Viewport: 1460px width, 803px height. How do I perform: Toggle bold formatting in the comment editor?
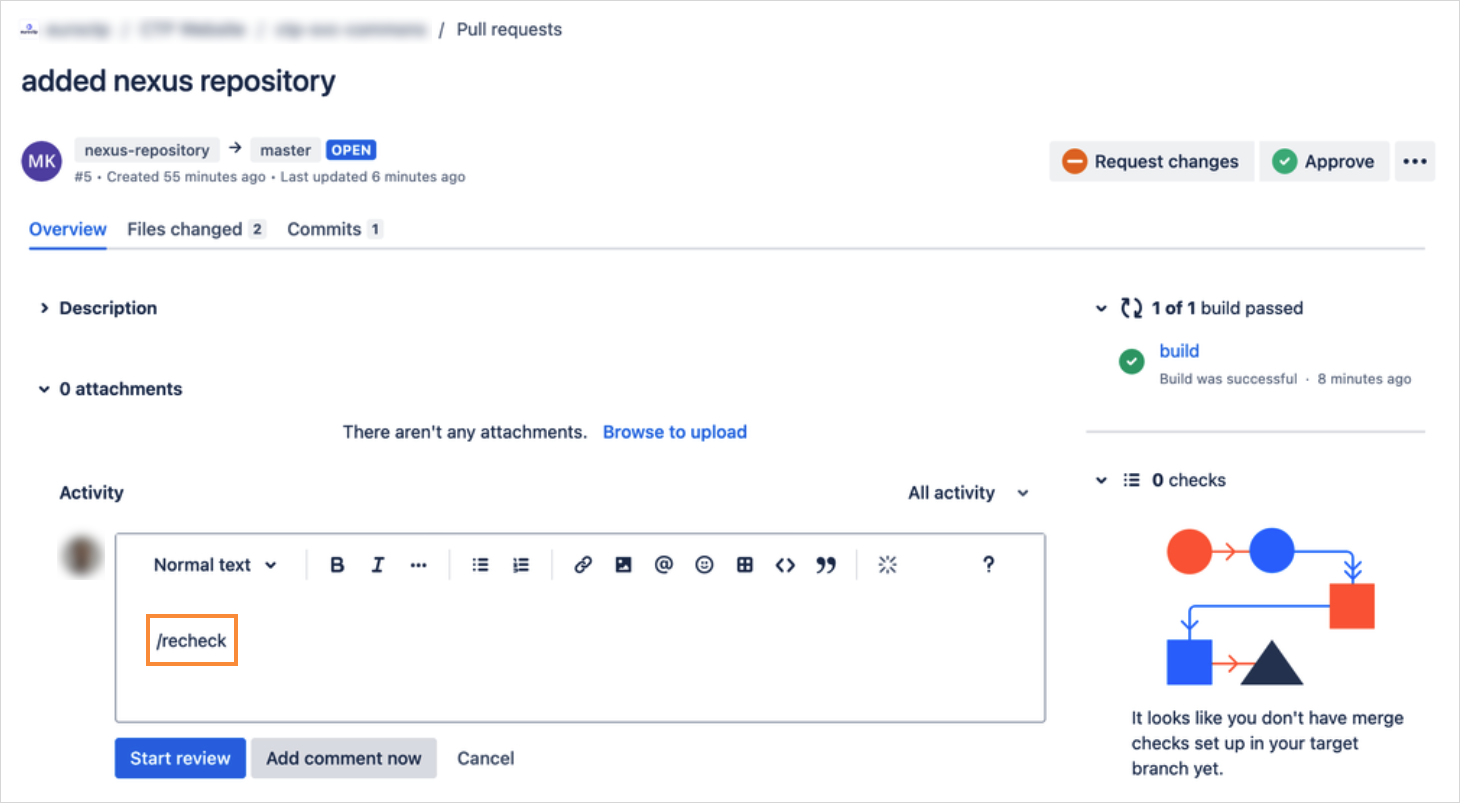pos(337,564)
